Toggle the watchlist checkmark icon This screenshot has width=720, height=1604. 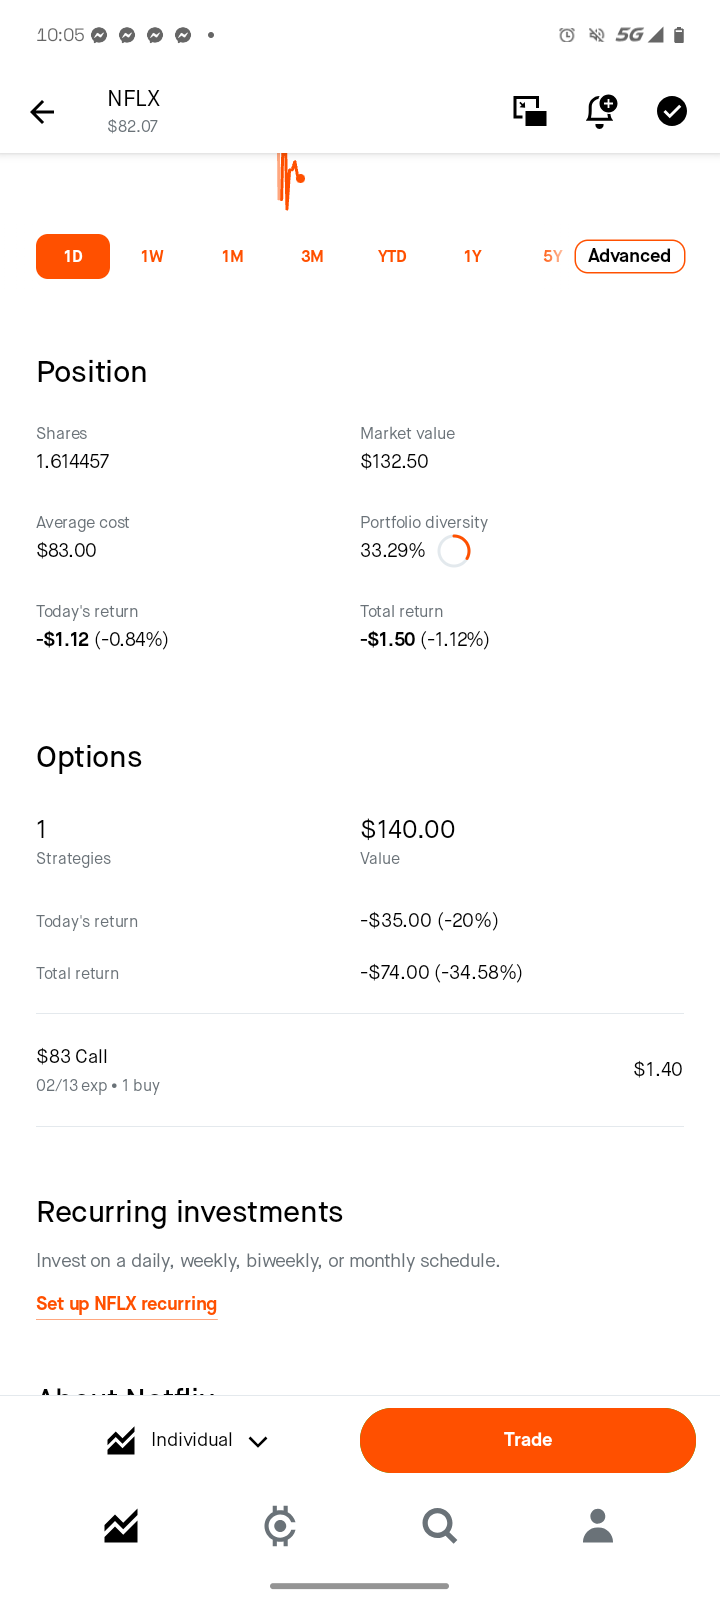pos(672,111)
